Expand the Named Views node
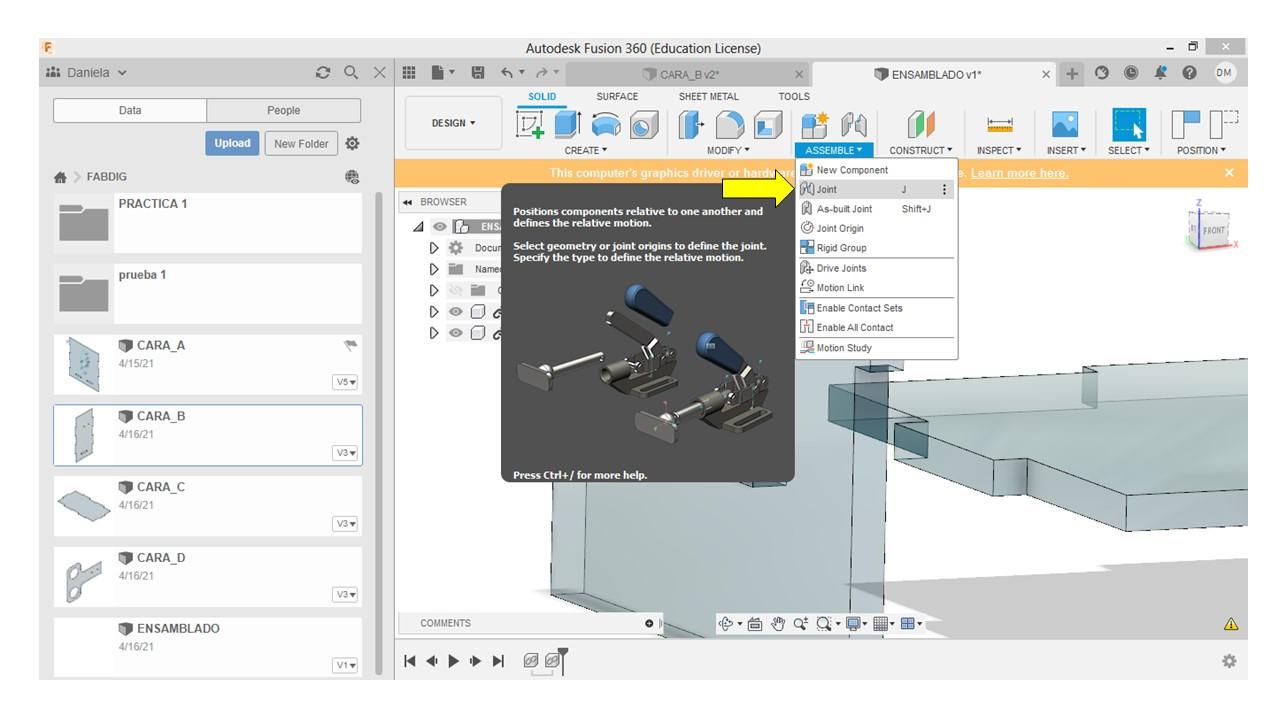This screenshot has height=720, width=1280. [x=434, y=269]
